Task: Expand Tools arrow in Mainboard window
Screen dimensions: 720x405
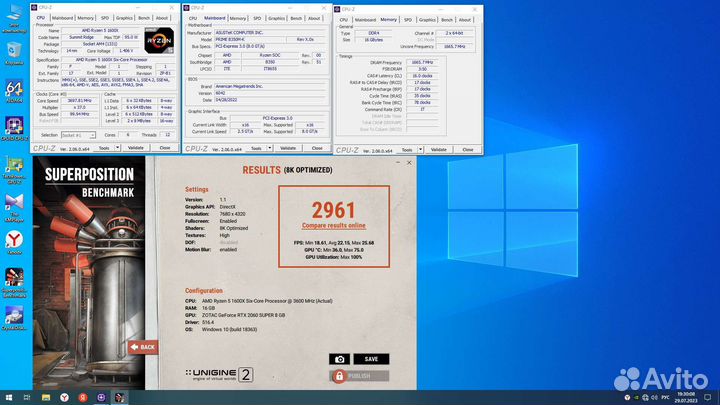Action: (x=270, y=148)
